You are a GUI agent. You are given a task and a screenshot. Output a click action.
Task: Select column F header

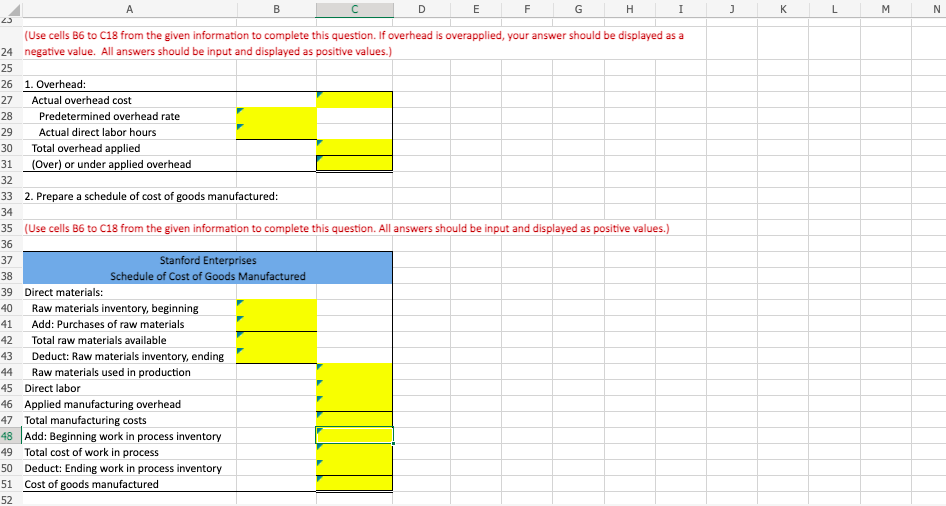pos(527,8)
